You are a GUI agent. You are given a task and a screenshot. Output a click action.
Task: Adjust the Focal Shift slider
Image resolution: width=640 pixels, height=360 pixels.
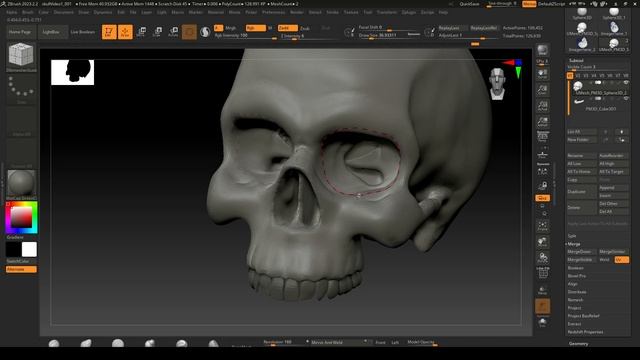389,27
